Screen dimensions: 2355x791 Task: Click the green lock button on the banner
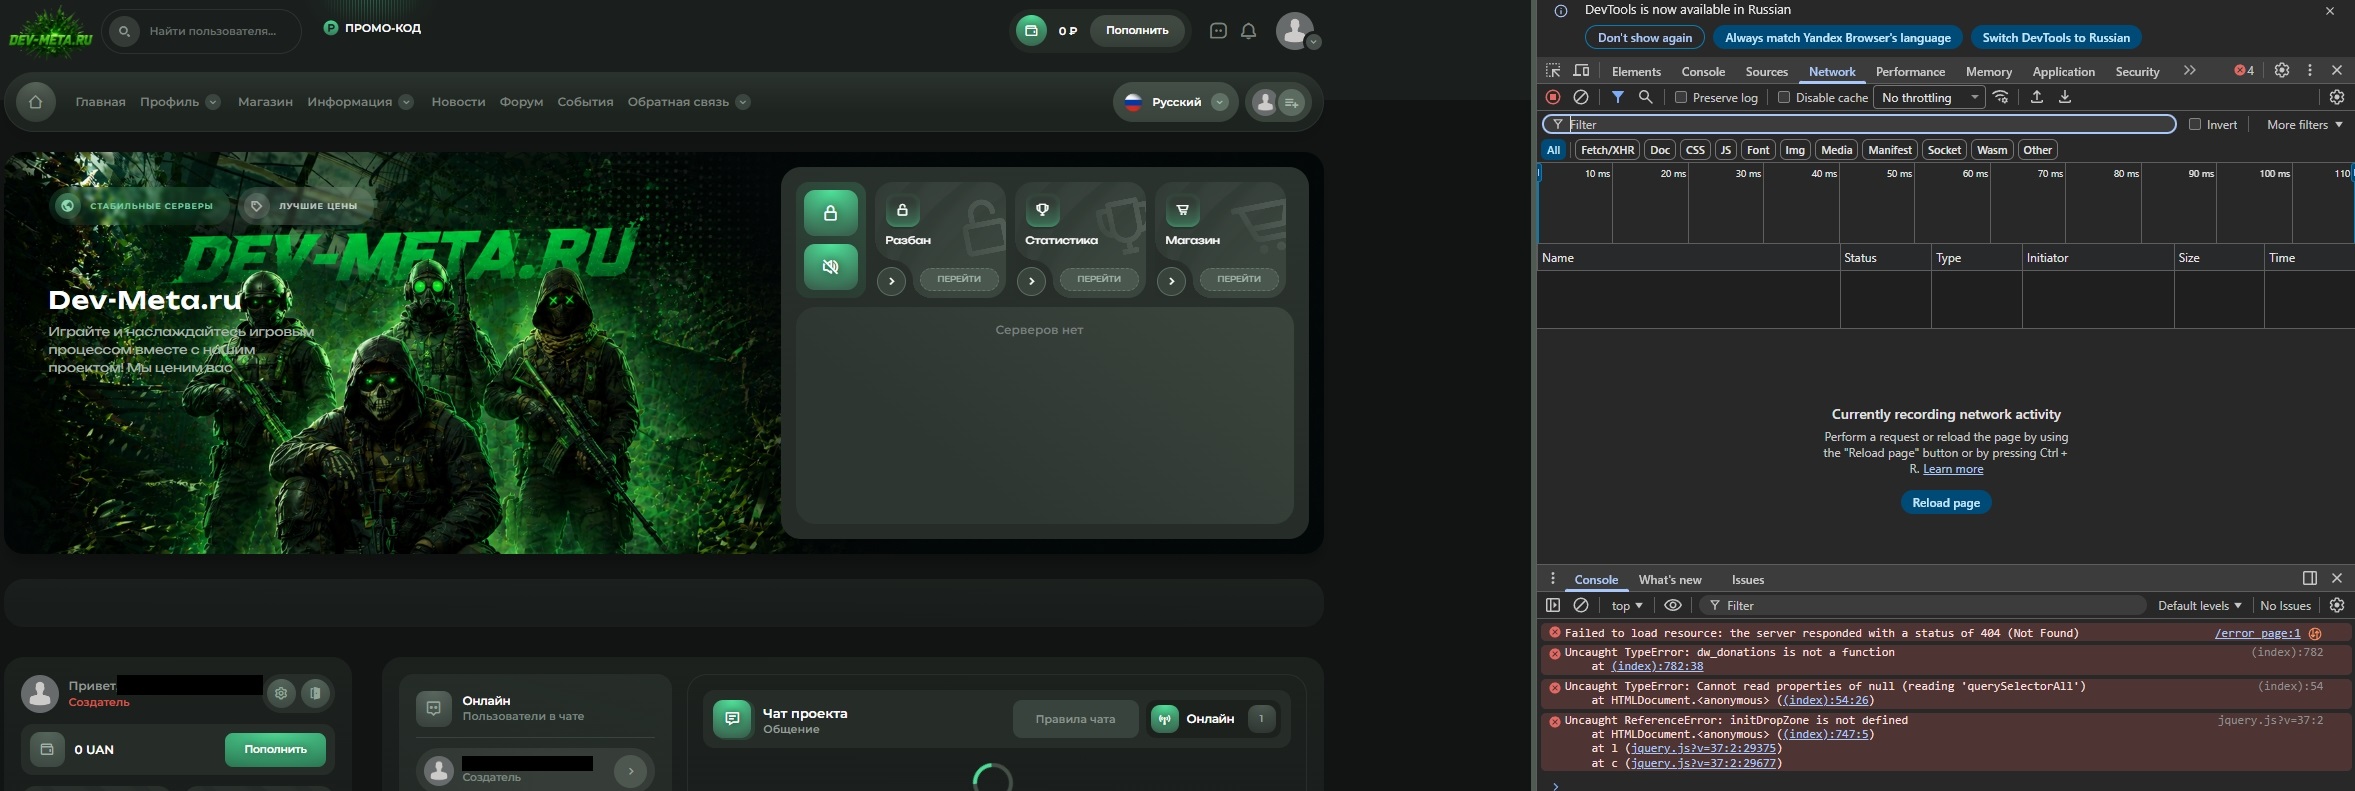[x=831, y=213]
